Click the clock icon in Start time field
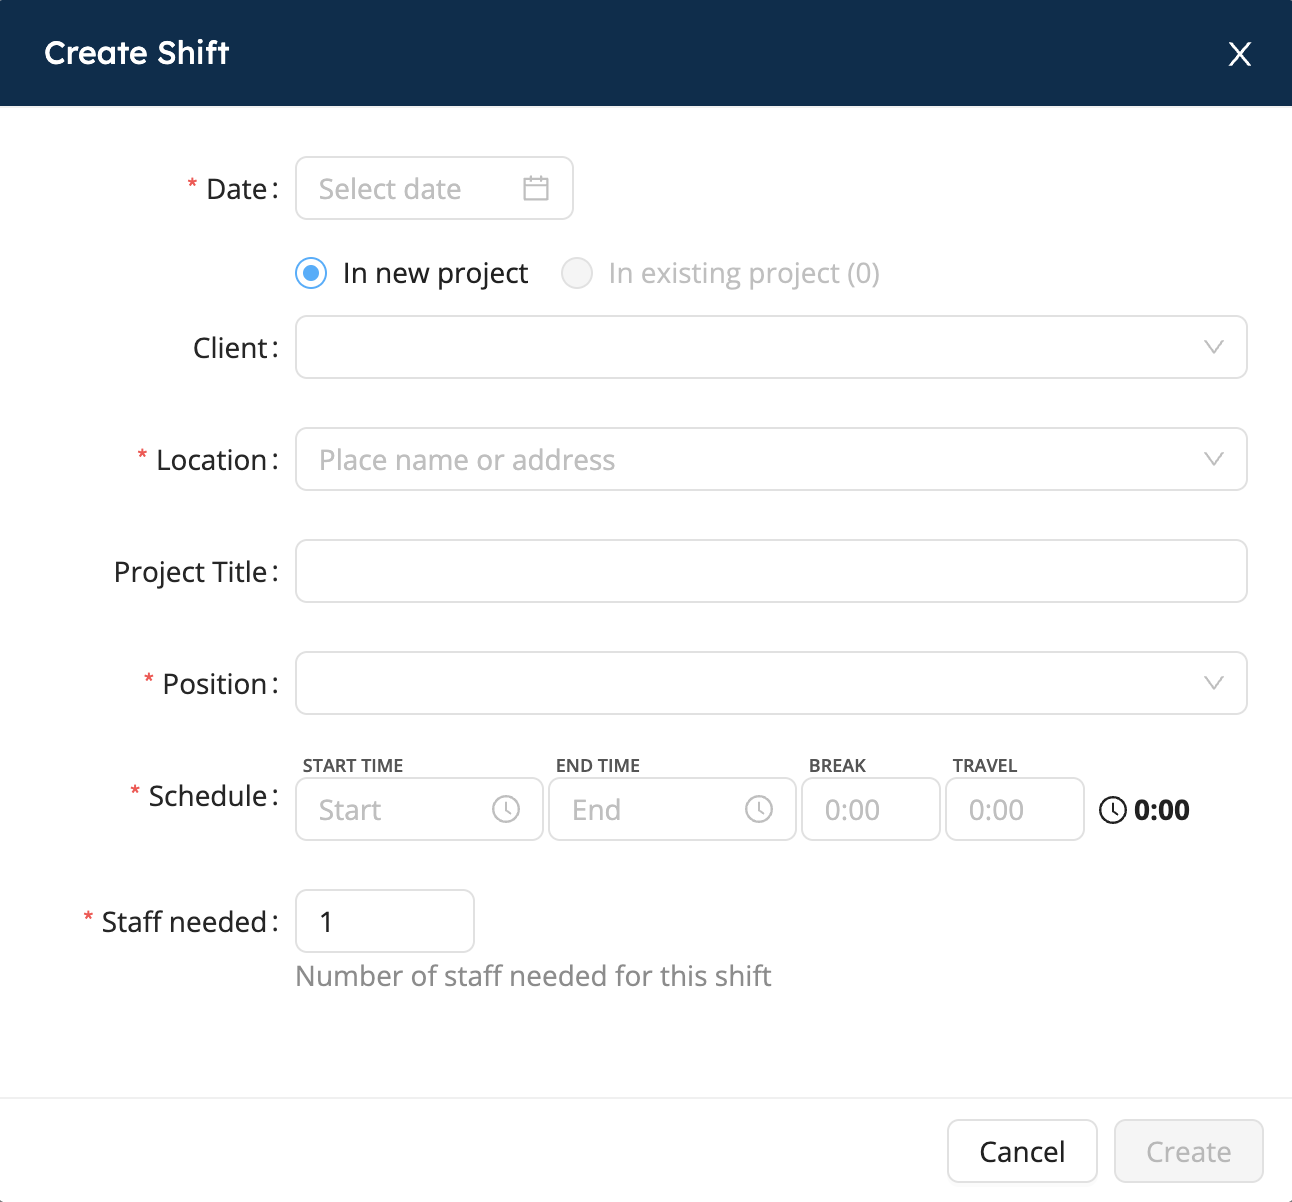The height and width of the screenshot is (1202, 1292). click(506, 809)
